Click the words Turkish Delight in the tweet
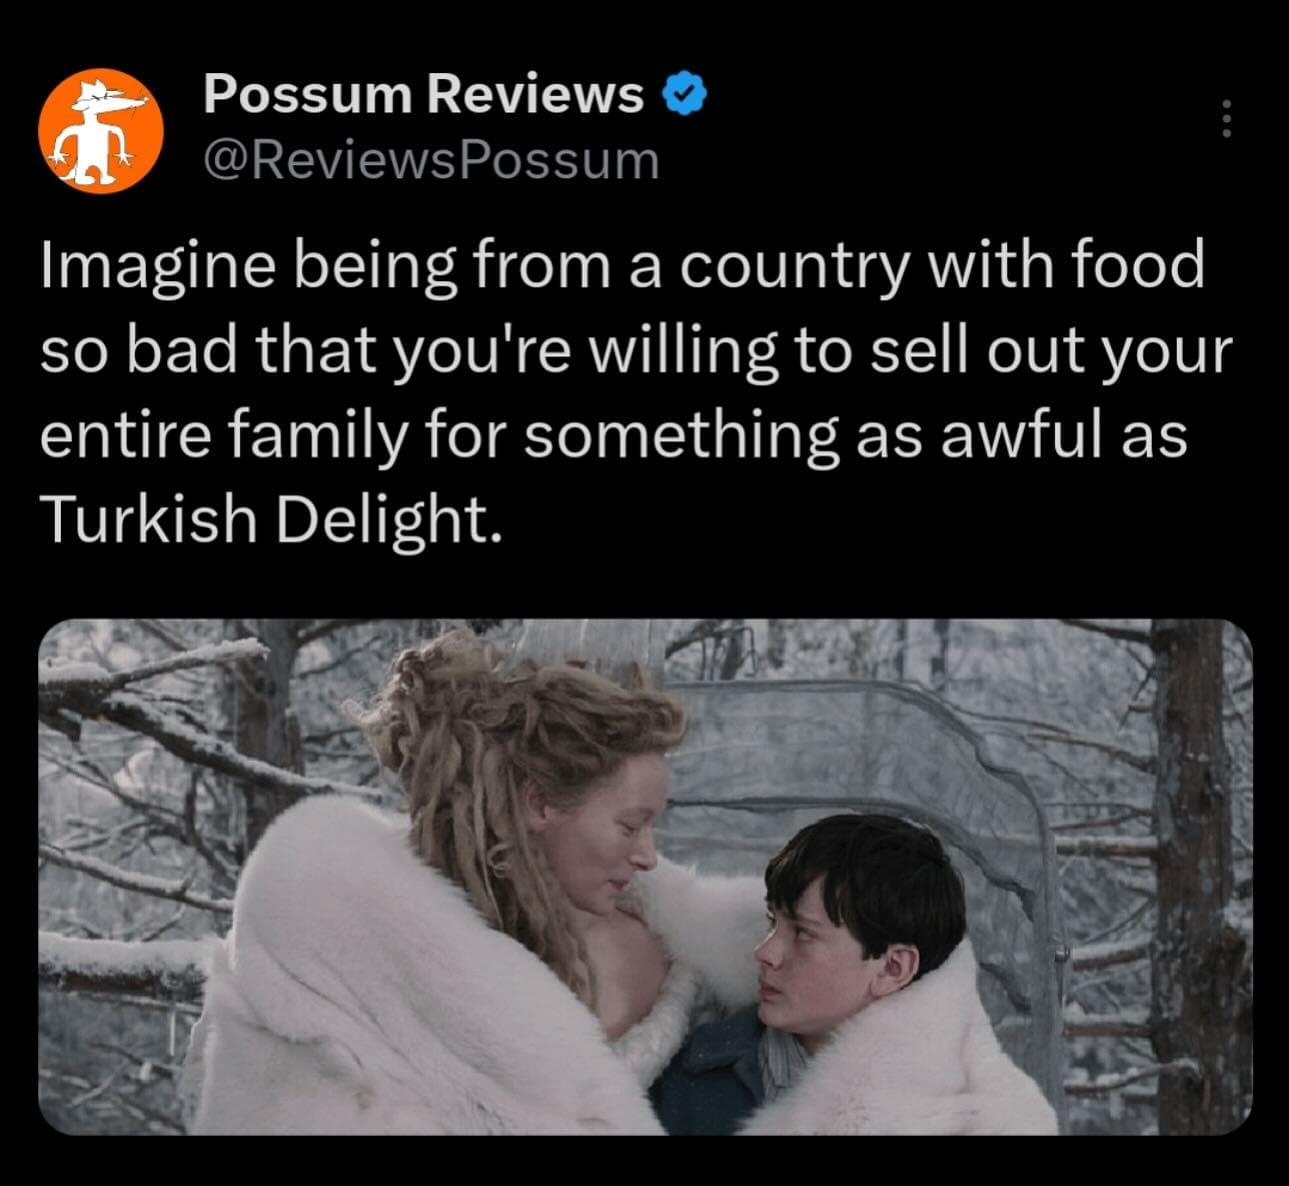This screenshot has width=1289, height=1186. (267, 519)
